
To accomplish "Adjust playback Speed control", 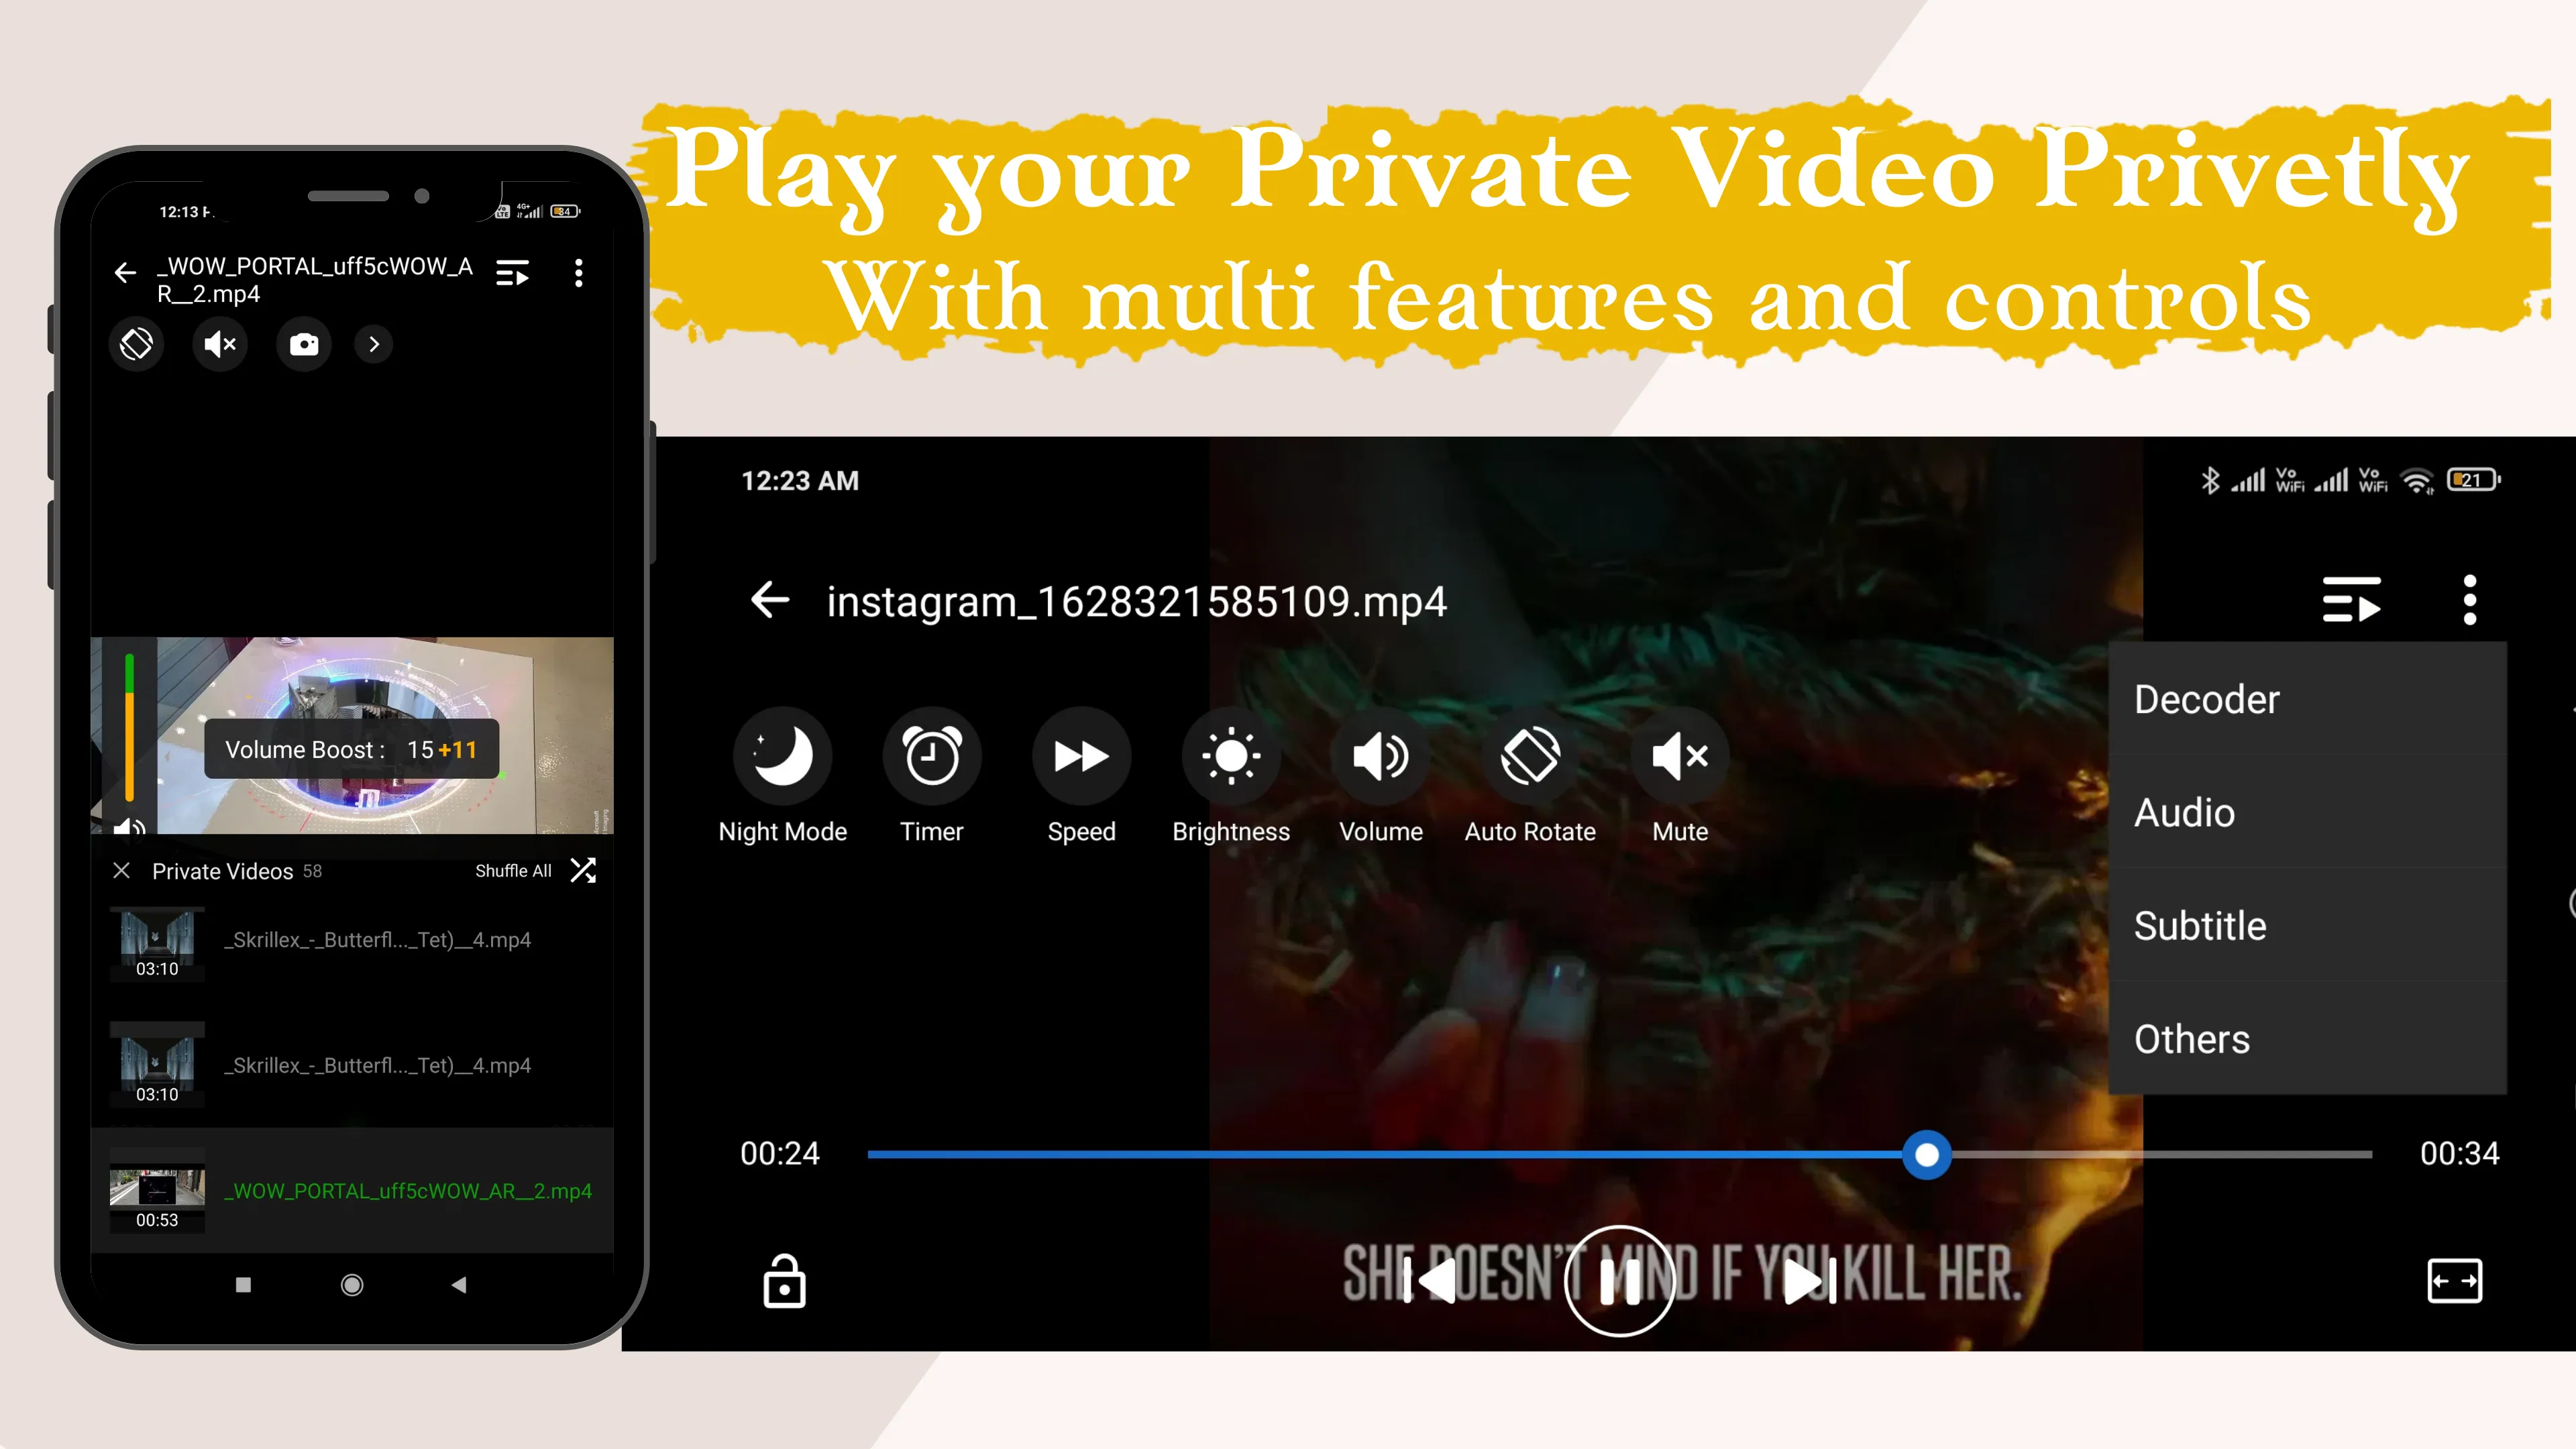I will [1081, 755].
